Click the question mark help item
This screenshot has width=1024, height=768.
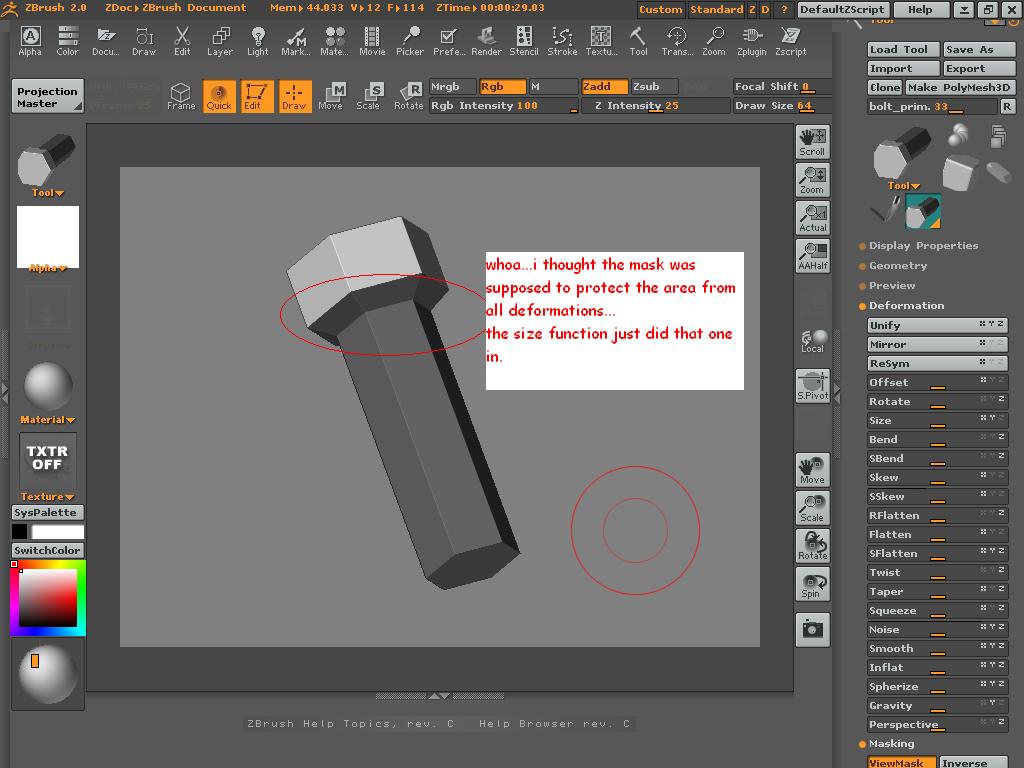[784, 10]
